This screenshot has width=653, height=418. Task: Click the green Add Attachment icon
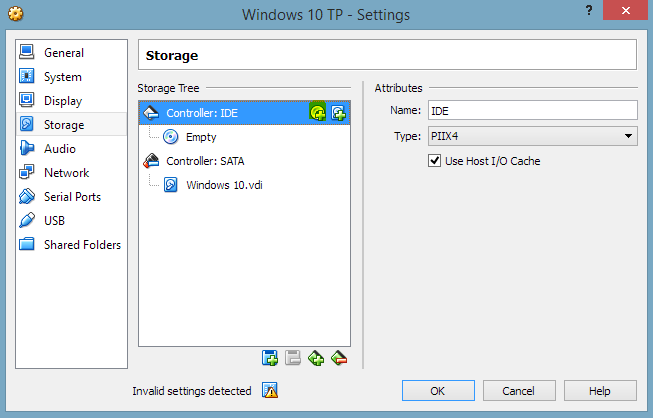pos(316,358)
